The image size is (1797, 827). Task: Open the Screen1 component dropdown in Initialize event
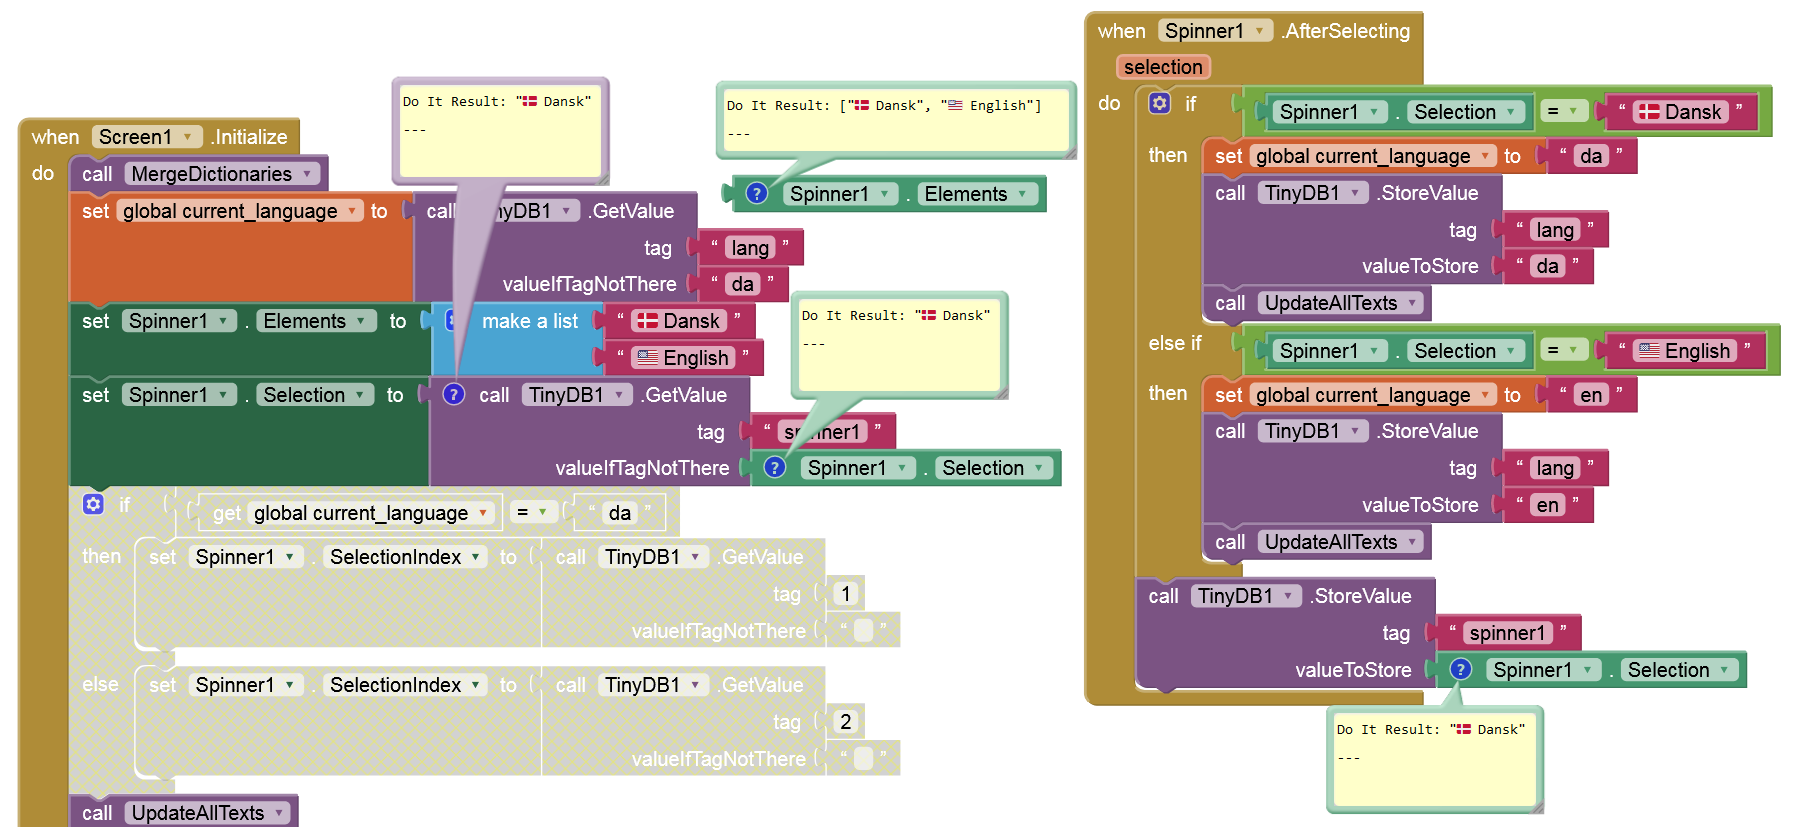click(187, 137)
